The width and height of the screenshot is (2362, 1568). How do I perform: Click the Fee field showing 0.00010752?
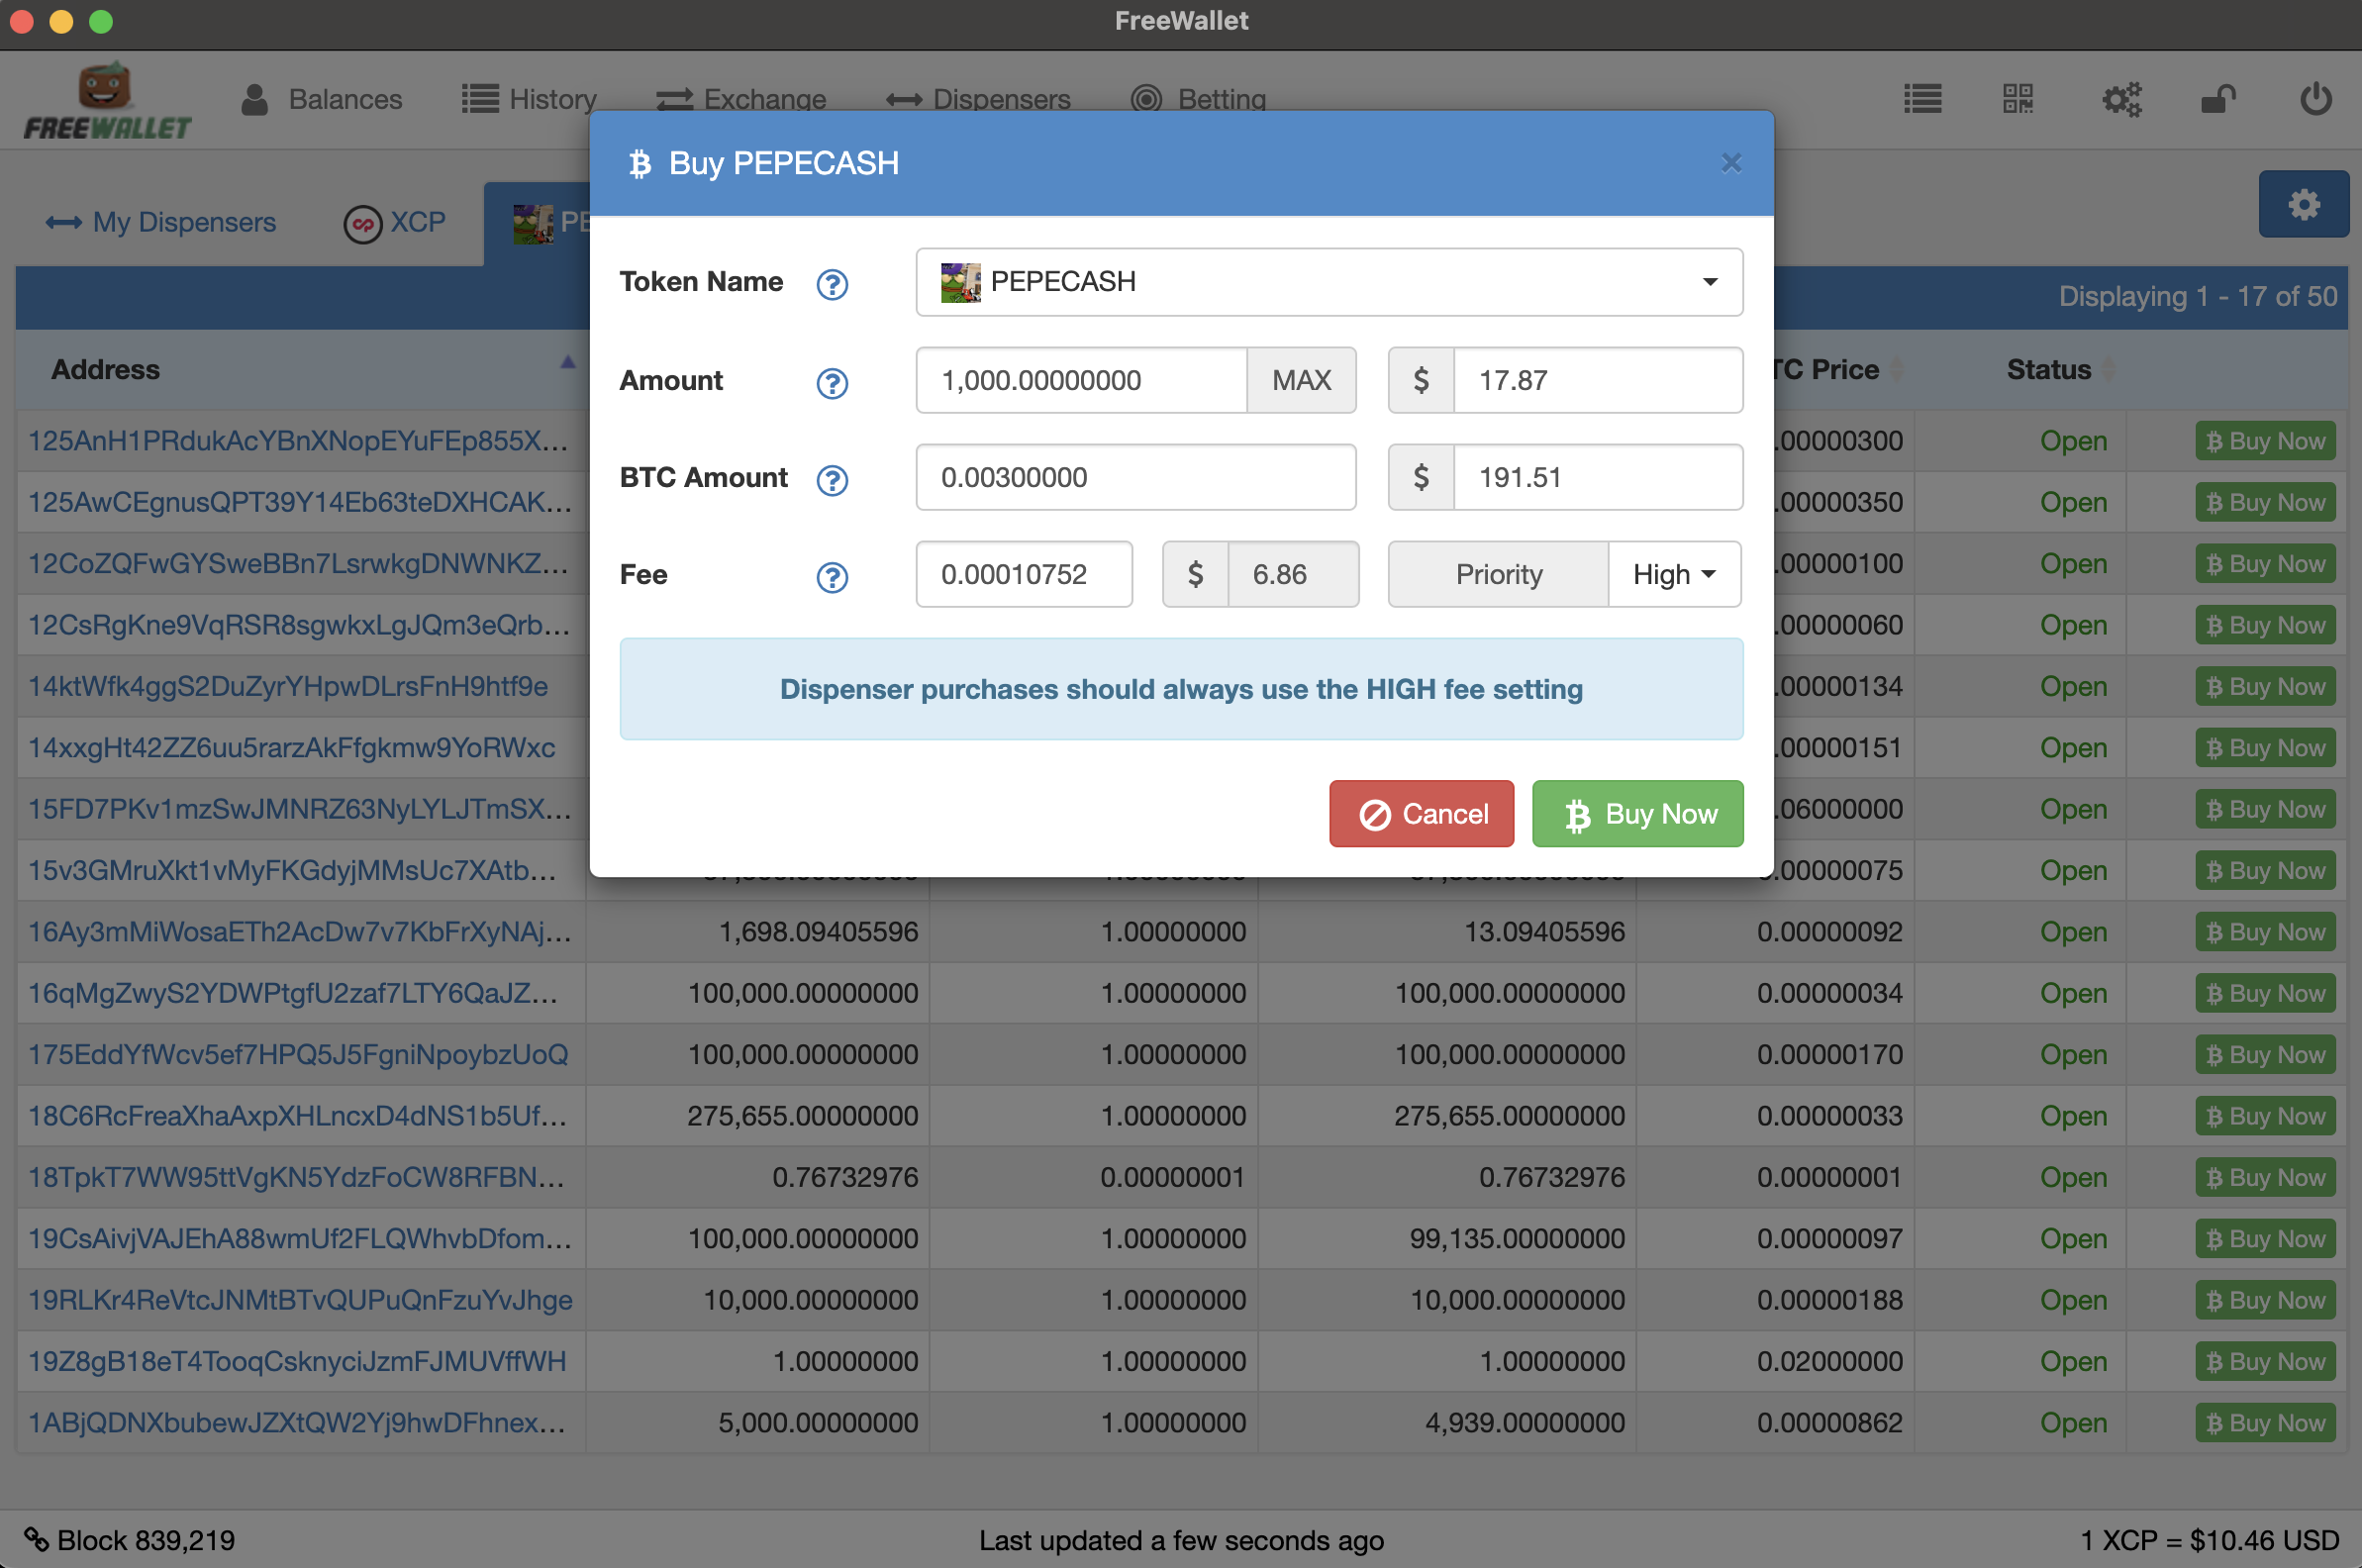click(1024, 574)
